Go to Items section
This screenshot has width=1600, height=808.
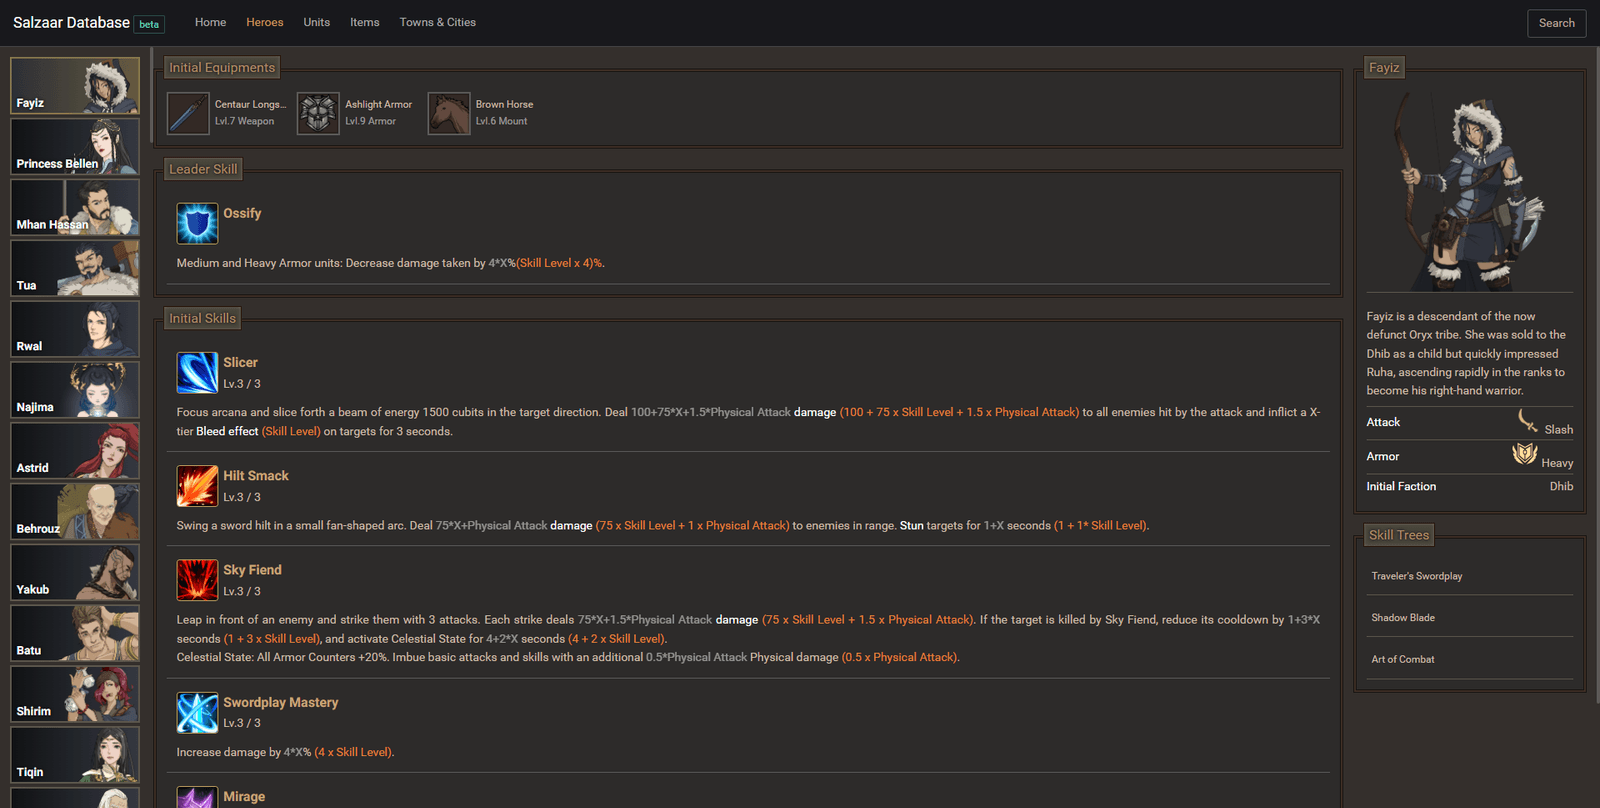click(x=365, y=22)
